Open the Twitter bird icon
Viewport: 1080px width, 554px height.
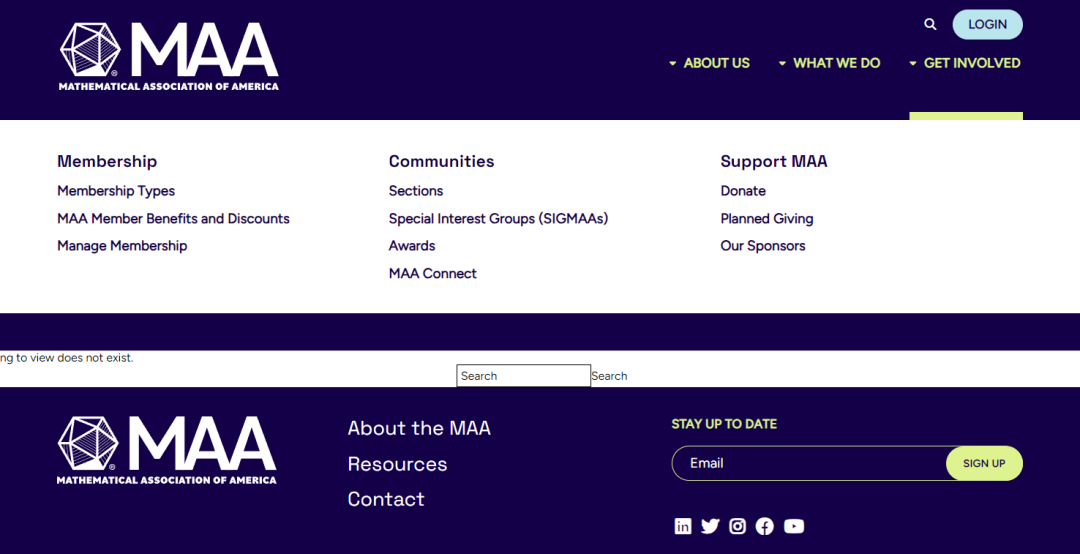point(710,526)
